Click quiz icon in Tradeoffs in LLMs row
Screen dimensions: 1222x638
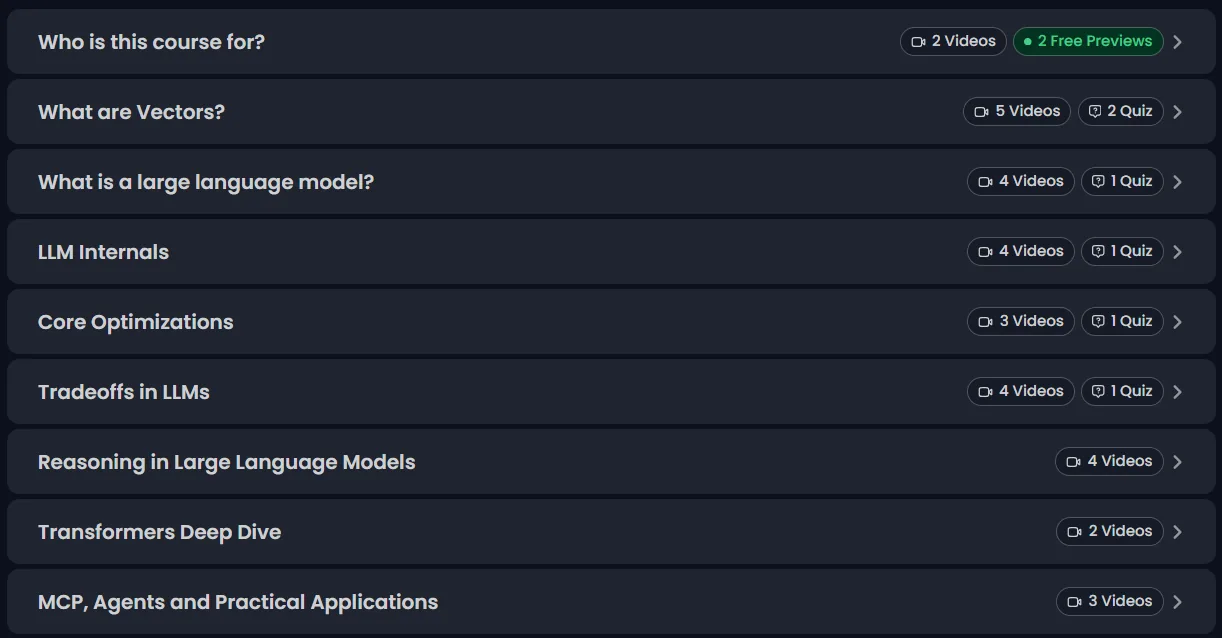click(x=1098, y=392)
